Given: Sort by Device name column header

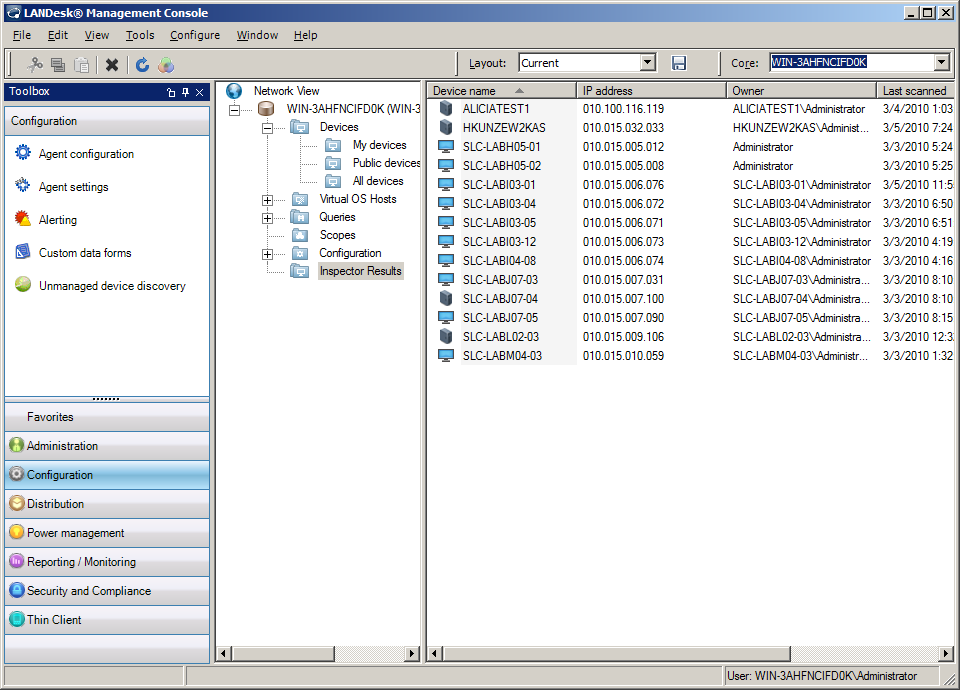Looking at the screenshot, I should pyautogui.click(x=501, y=91).
